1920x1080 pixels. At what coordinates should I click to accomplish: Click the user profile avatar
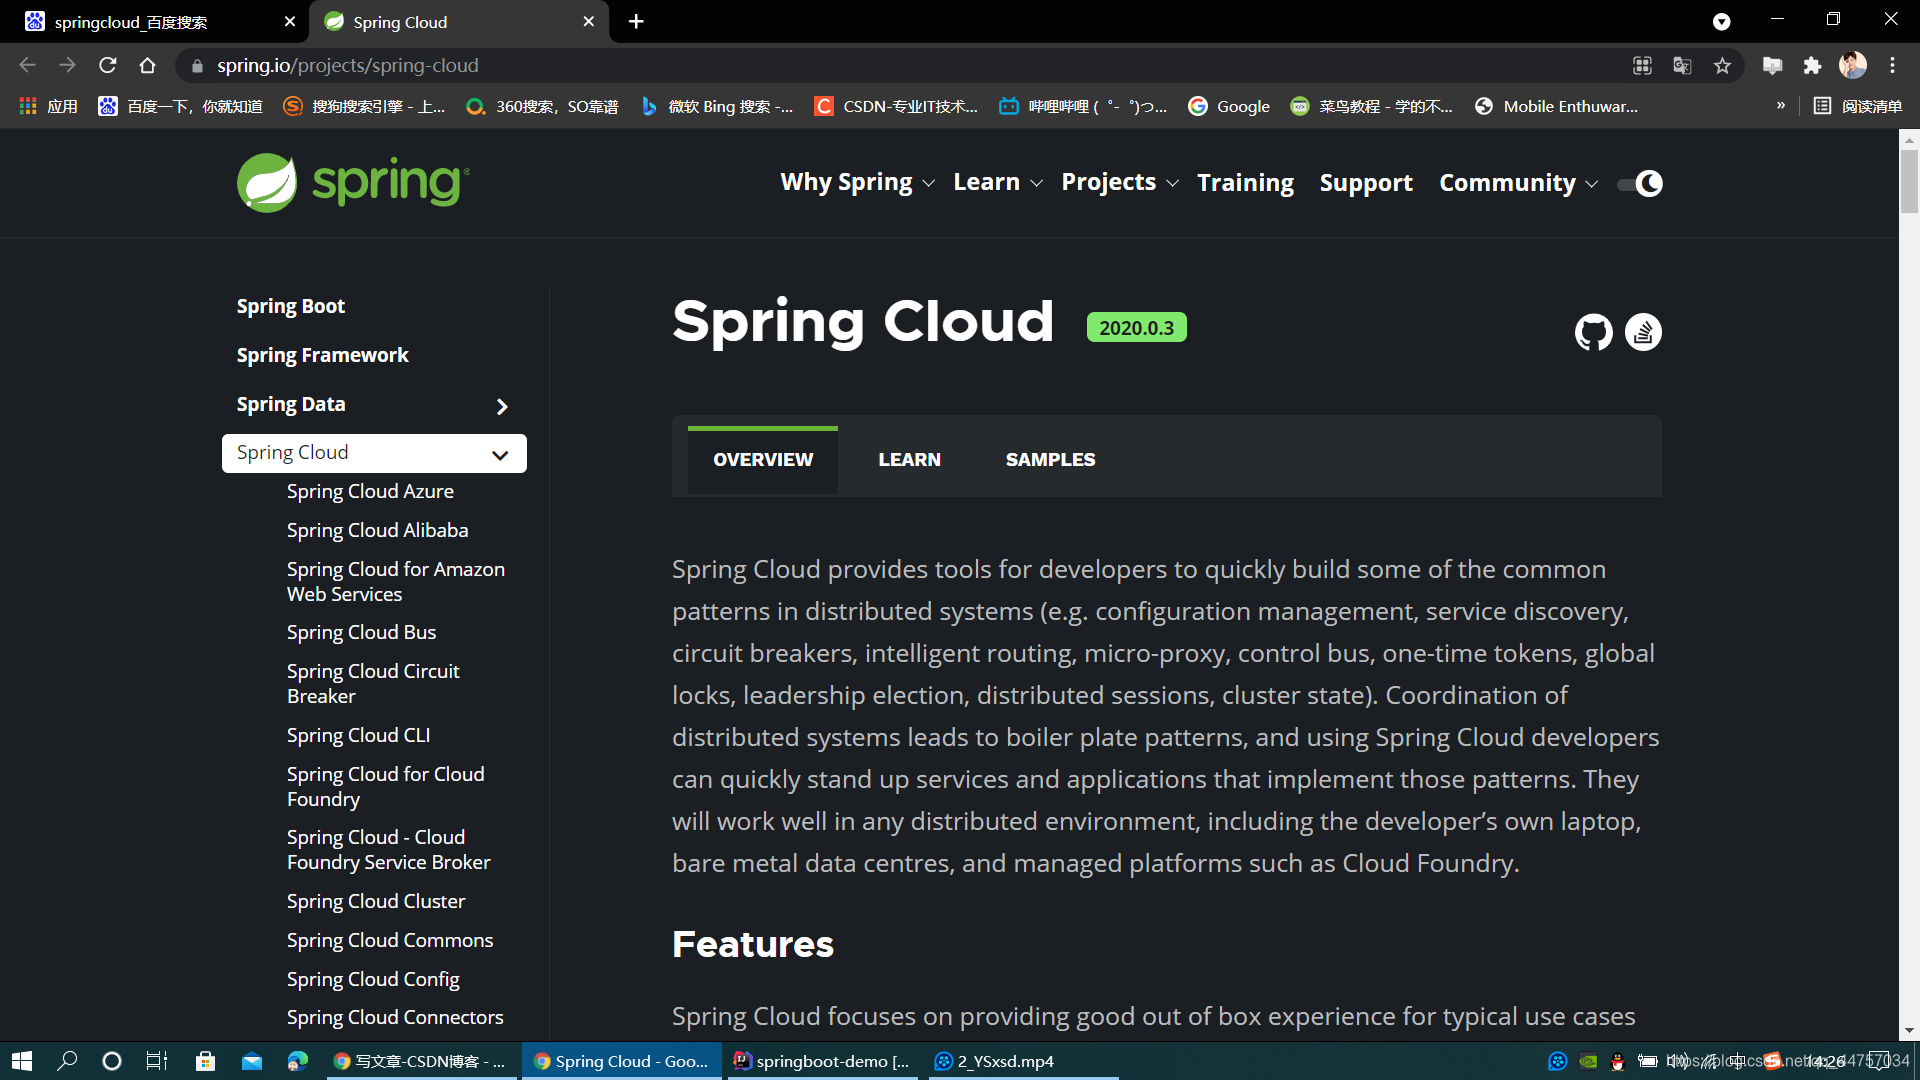click(x=1853, y=65)
